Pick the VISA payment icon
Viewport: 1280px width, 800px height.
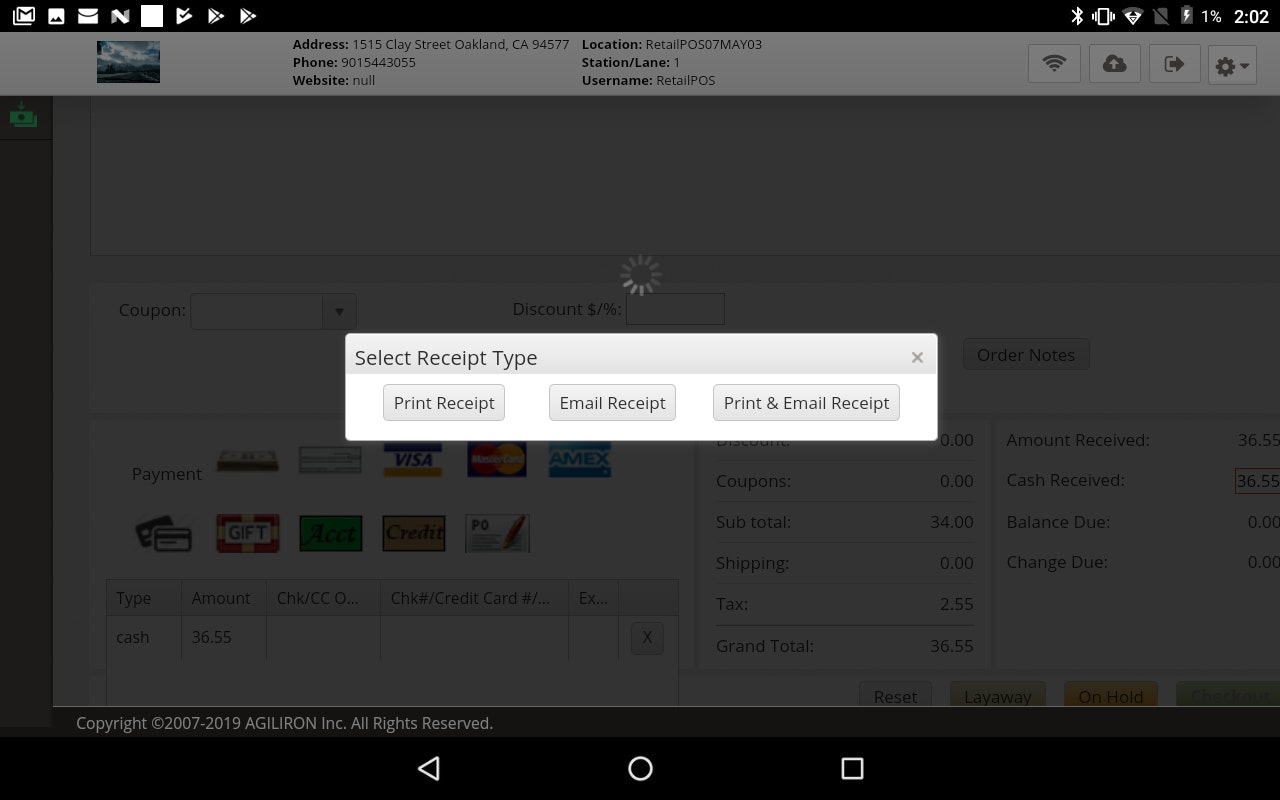pos(413,460)
